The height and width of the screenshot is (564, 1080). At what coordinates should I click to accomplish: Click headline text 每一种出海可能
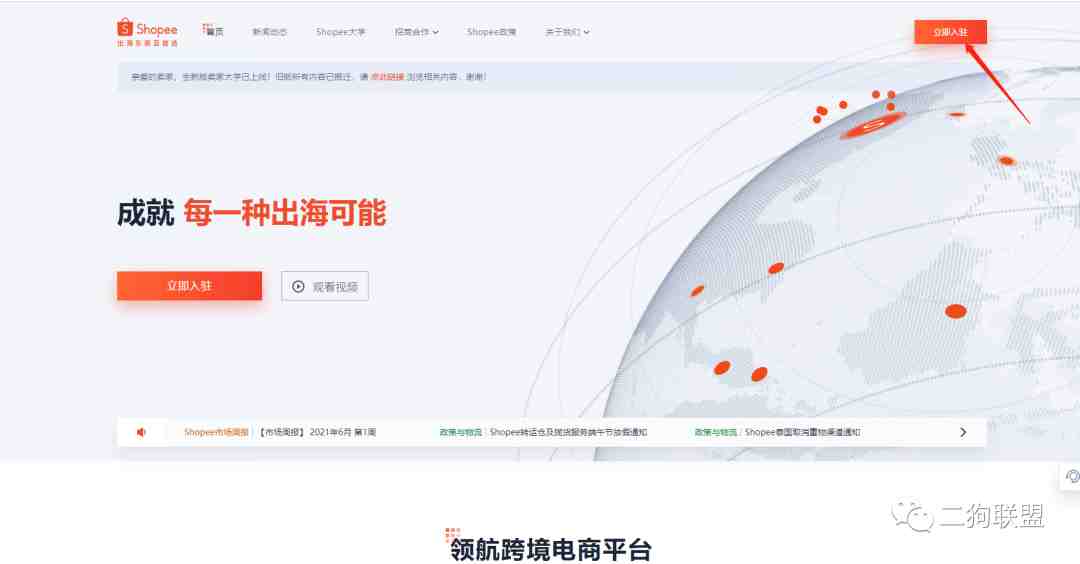[284, 213]
